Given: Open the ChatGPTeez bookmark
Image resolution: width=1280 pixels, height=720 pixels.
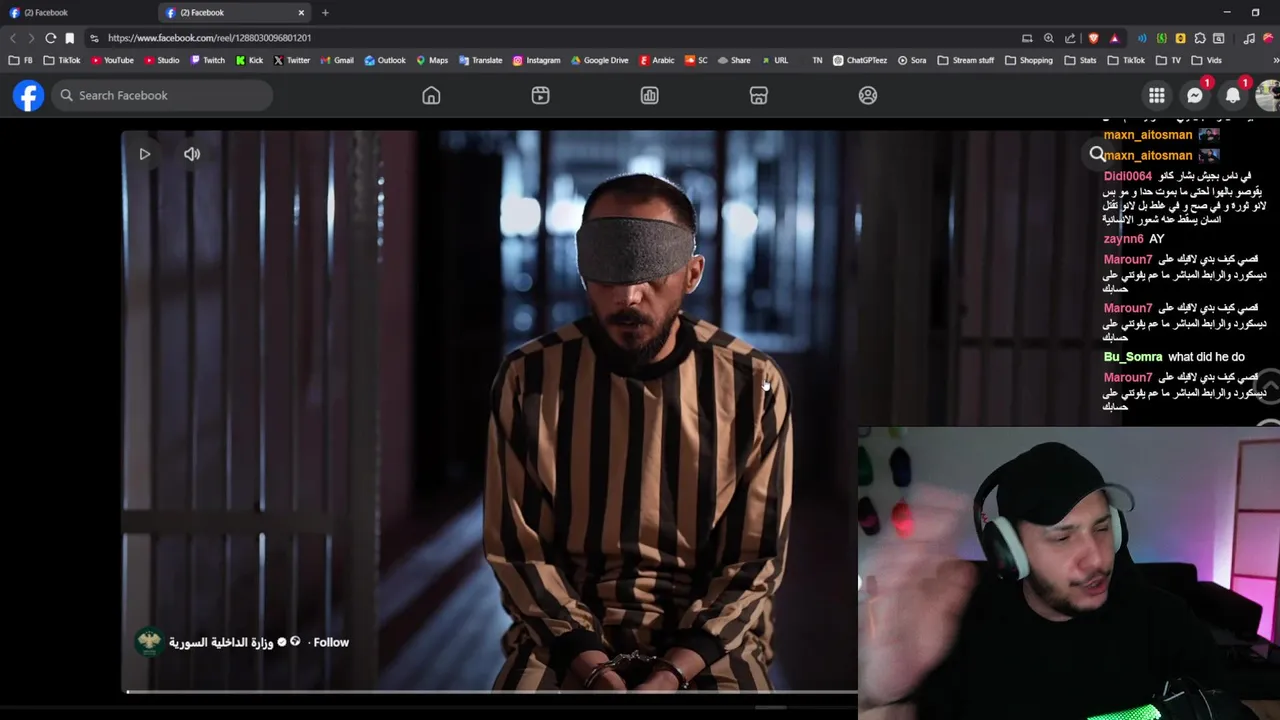Looking at the screenshot, I should pyautogui.click(x=860, y=60).
